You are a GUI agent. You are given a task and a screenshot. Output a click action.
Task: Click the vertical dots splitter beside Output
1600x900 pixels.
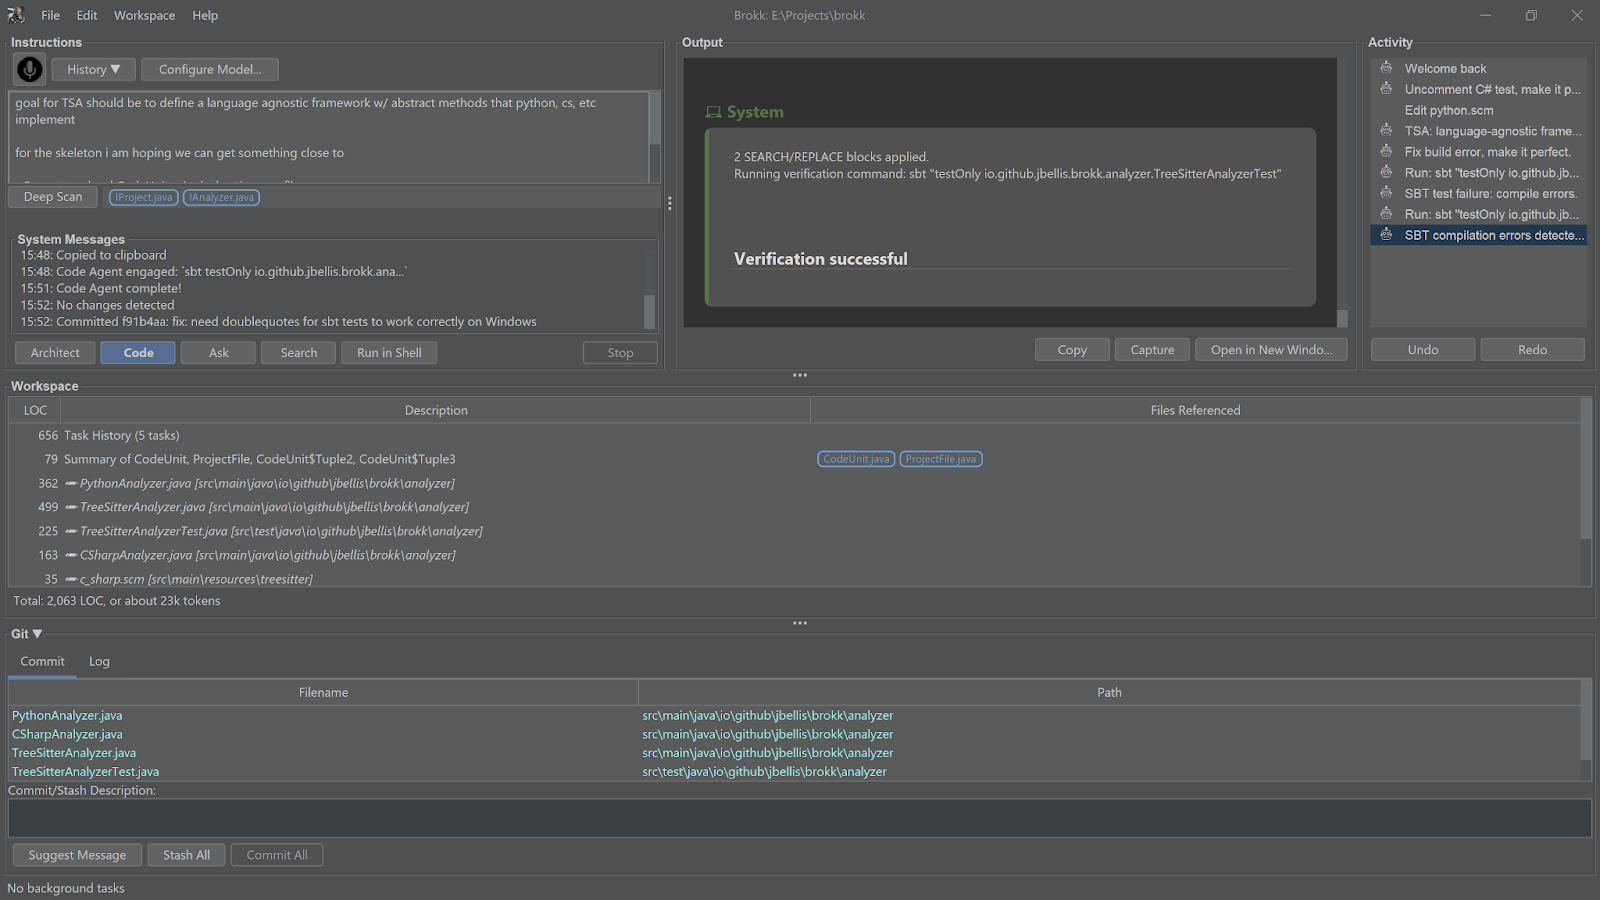[669, 203]
